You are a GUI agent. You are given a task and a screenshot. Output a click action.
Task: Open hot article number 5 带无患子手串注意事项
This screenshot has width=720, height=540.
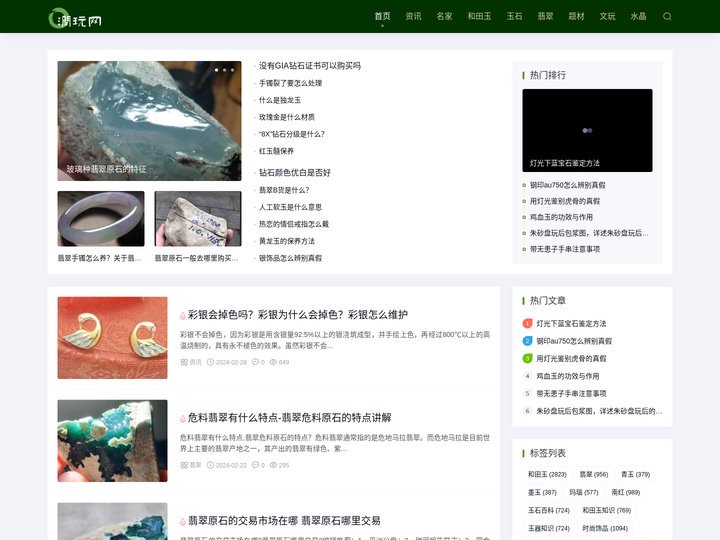click(571, 394)
